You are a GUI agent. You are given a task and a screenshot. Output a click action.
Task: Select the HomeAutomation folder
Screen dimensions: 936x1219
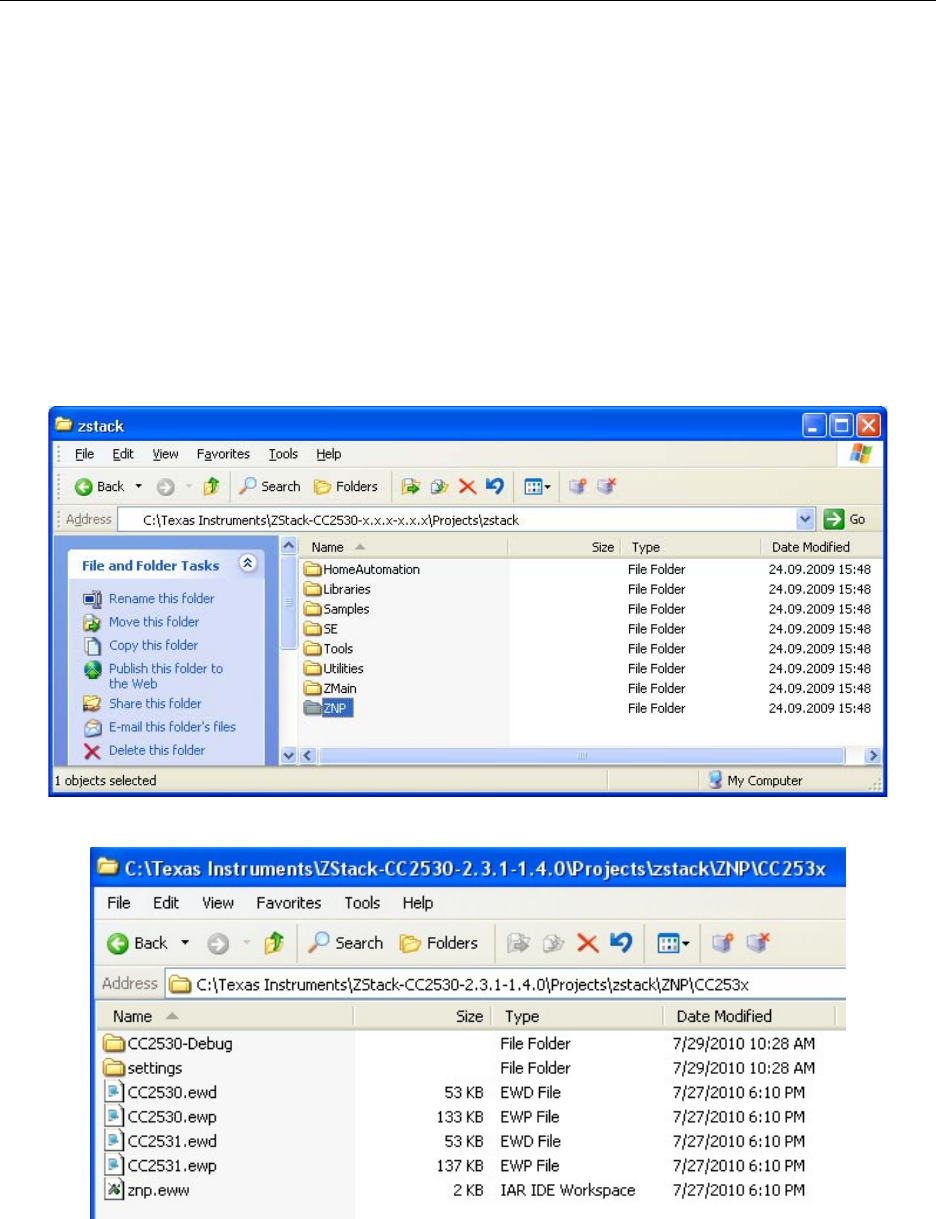(362, 569)
